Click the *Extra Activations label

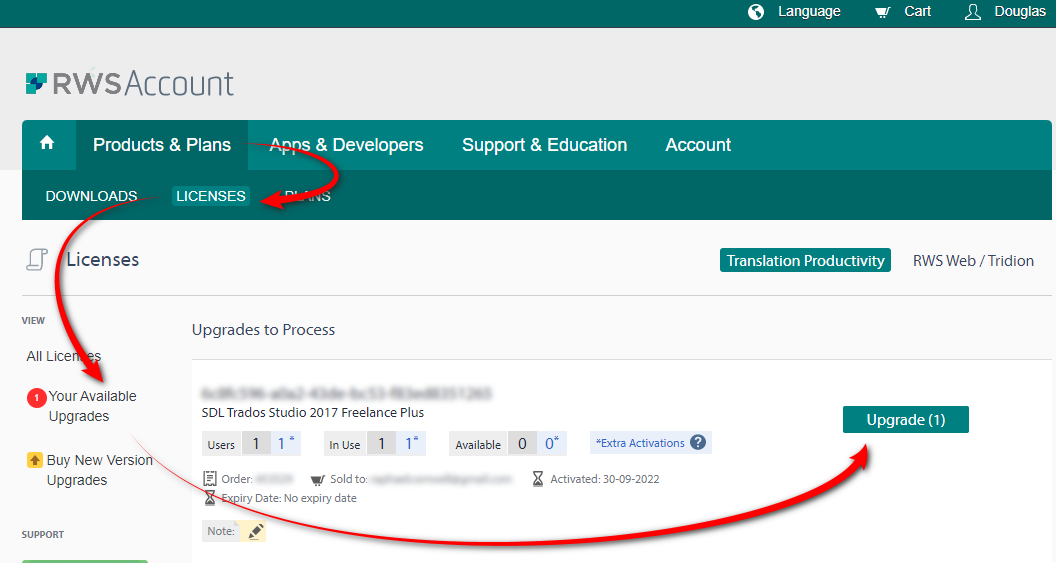pyautogui.click(x=640, y=443)
